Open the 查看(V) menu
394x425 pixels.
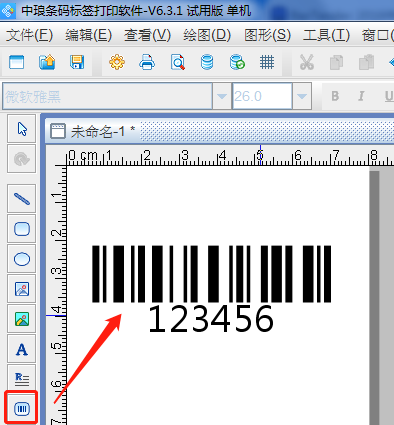tap(147, 35)
